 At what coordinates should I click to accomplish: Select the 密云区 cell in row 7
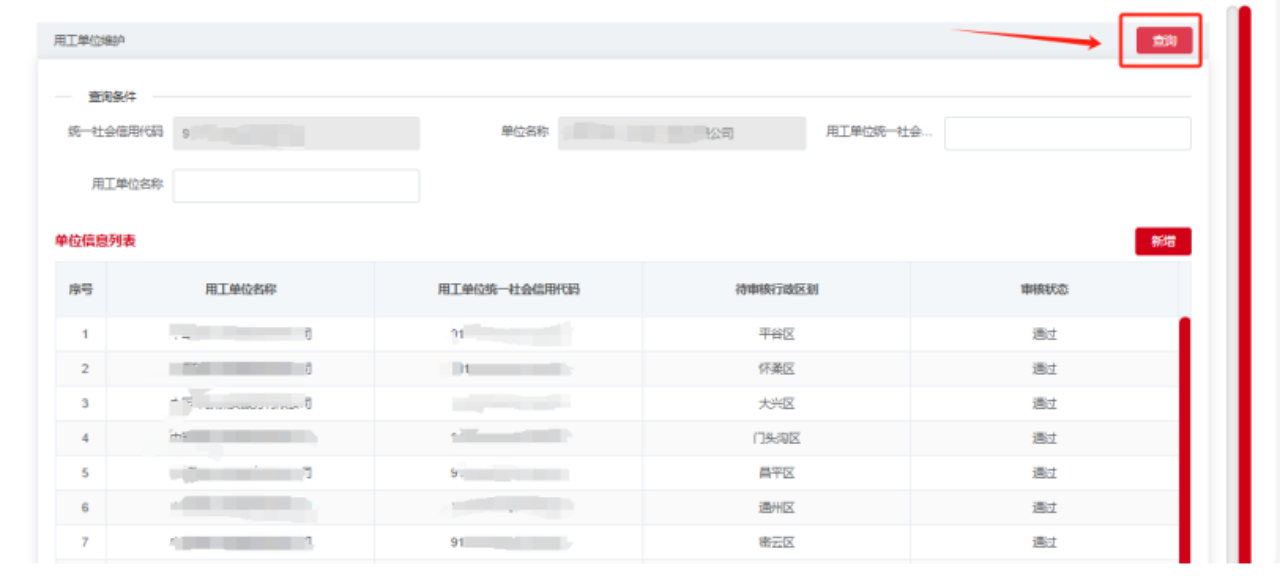(776, 542)
